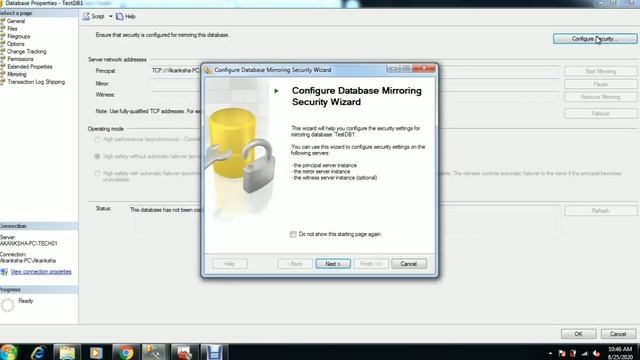The width and height of the screenshot is (640, 360).
Task: Click the network signal tray icon
Action: tap(584, 353)
